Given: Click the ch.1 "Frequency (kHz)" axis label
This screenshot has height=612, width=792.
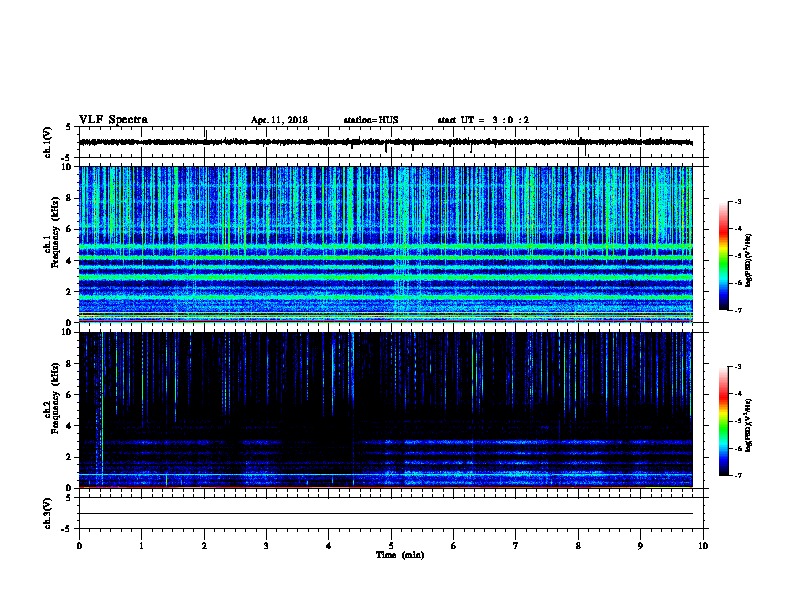Looking at the screenshot, I should tap(55, 232).
